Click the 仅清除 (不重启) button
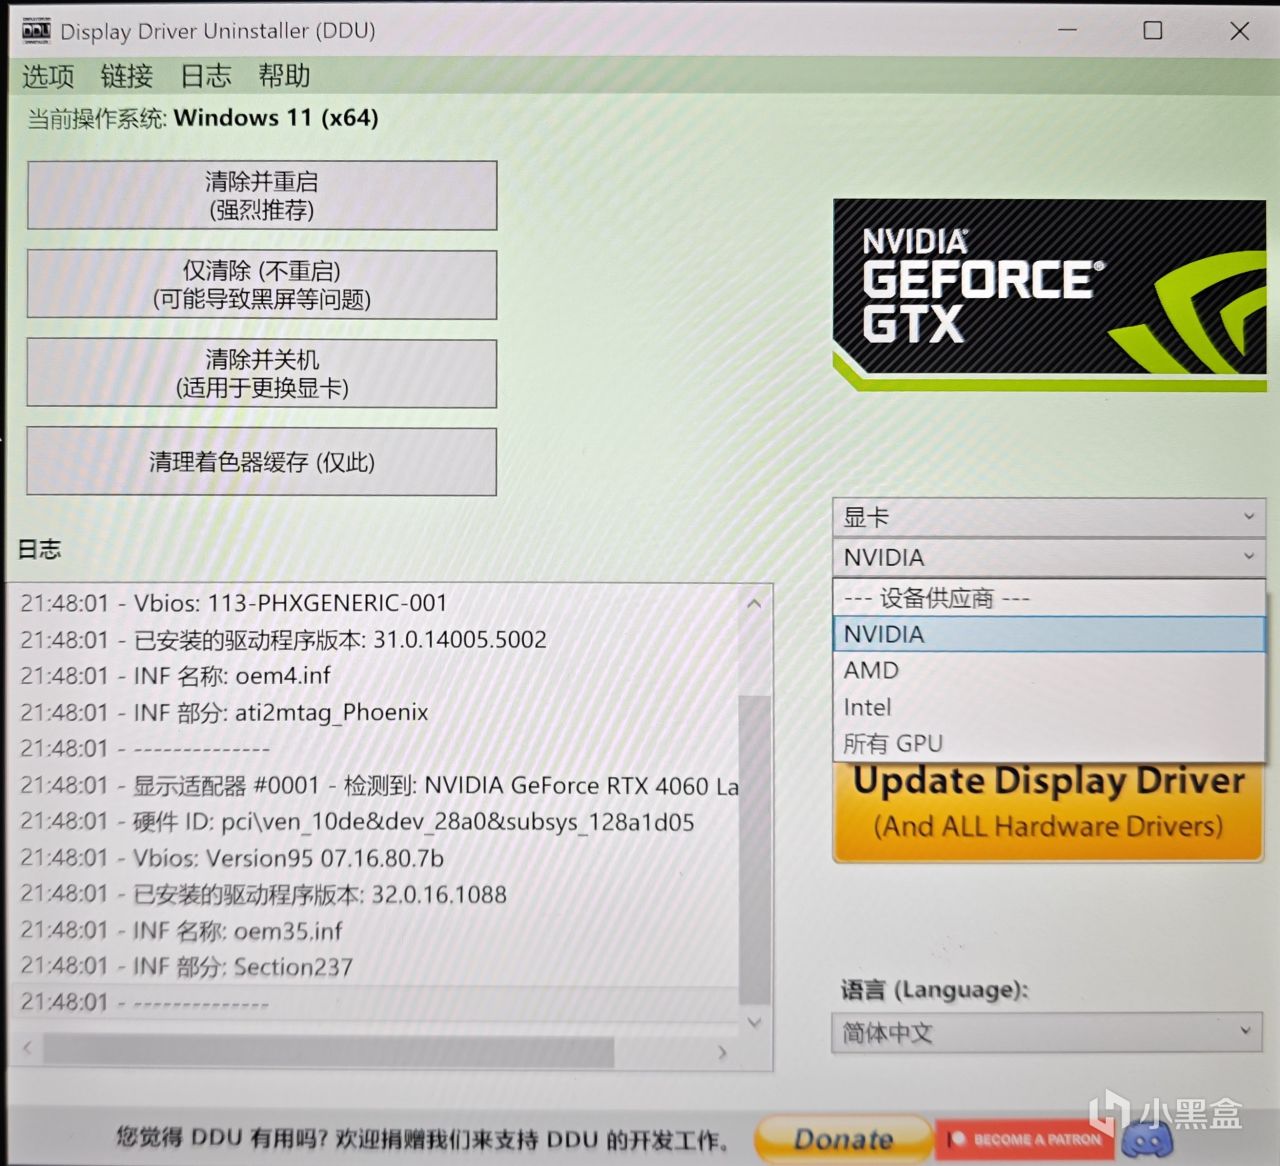This screenshot has width=1280, height=1166. coord(262,285)
